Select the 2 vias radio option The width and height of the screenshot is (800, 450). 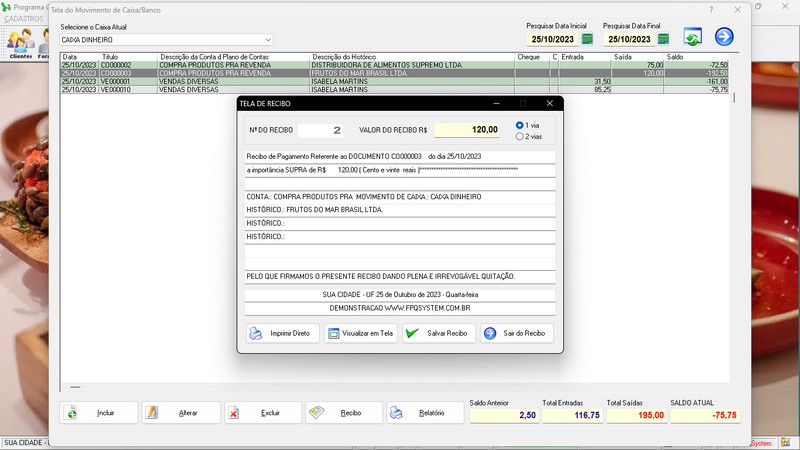519,136
